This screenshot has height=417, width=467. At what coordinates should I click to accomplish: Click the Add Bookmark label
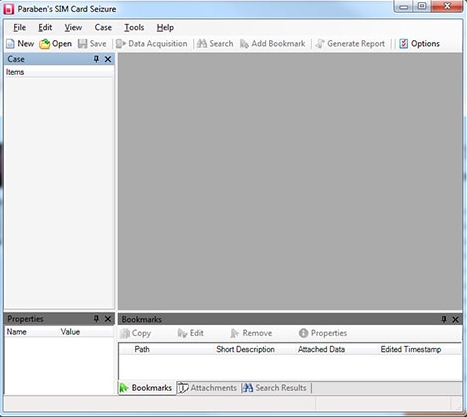(278, 44)
